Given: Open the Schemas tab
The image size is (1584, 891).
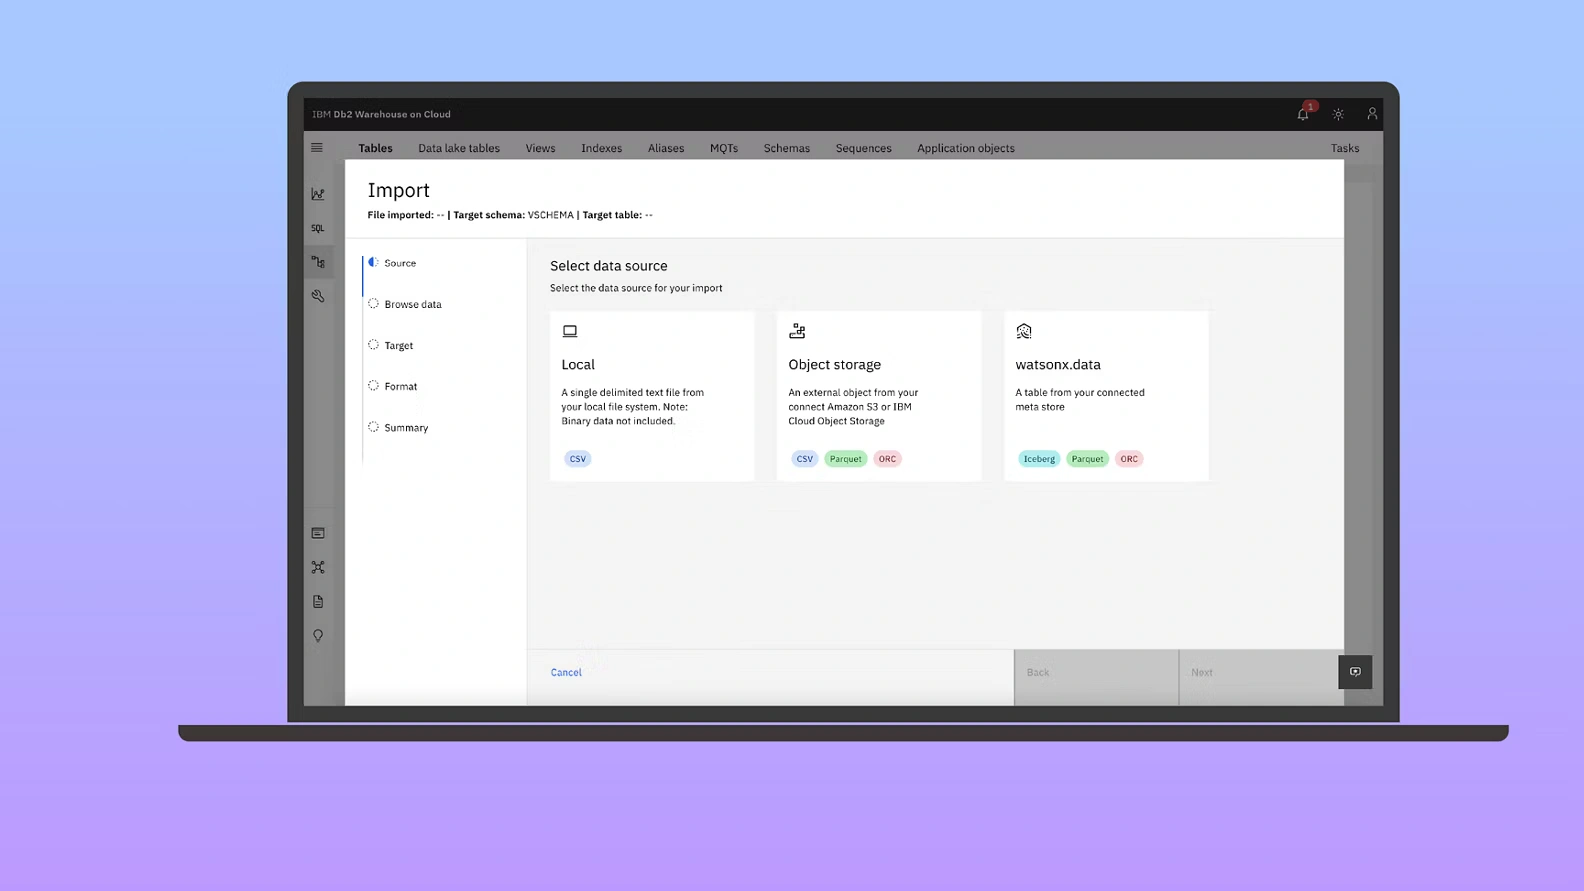Looking at the screenshot, I should point(787,148).
